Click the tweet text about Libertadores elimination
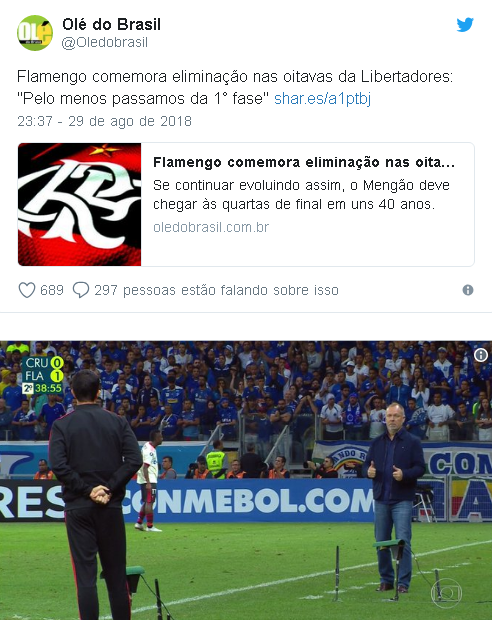 (235, 87)
